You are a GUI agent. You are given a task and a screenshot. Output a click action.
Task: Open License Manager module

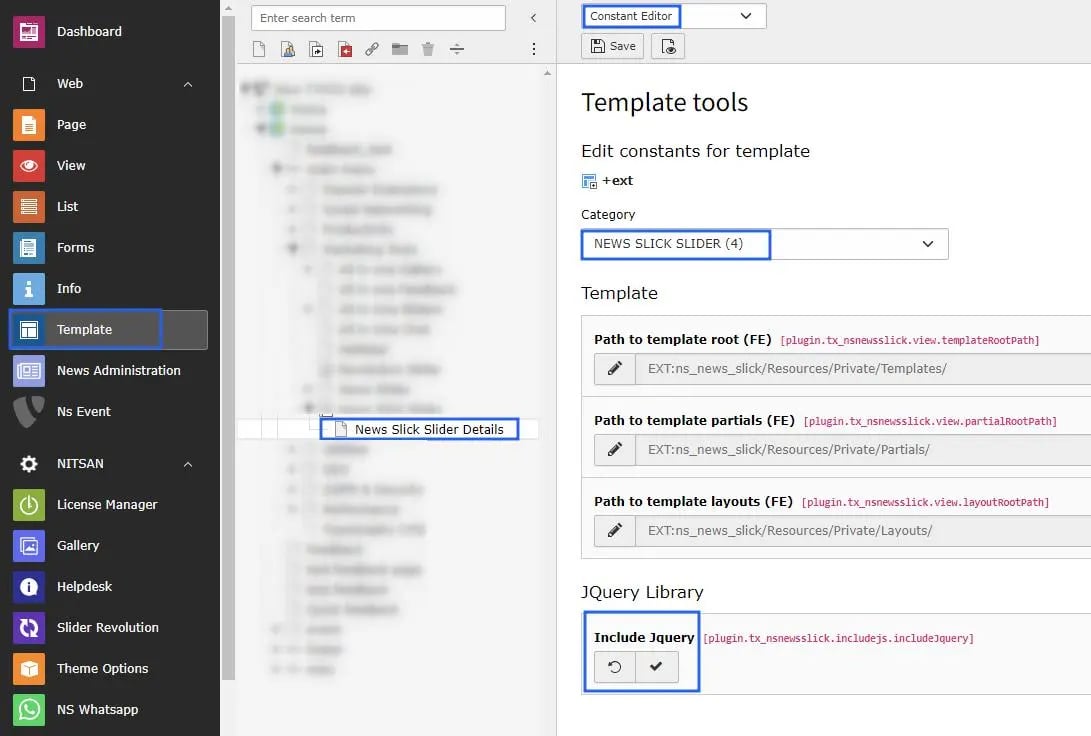[x=85, y=505]
